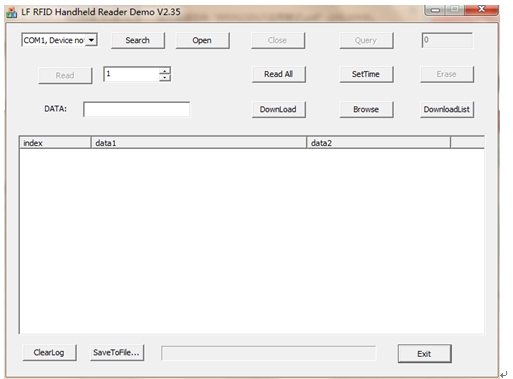The image size is (513, 379).
Task: Select the data1 column header
Action: pos(199,143)
